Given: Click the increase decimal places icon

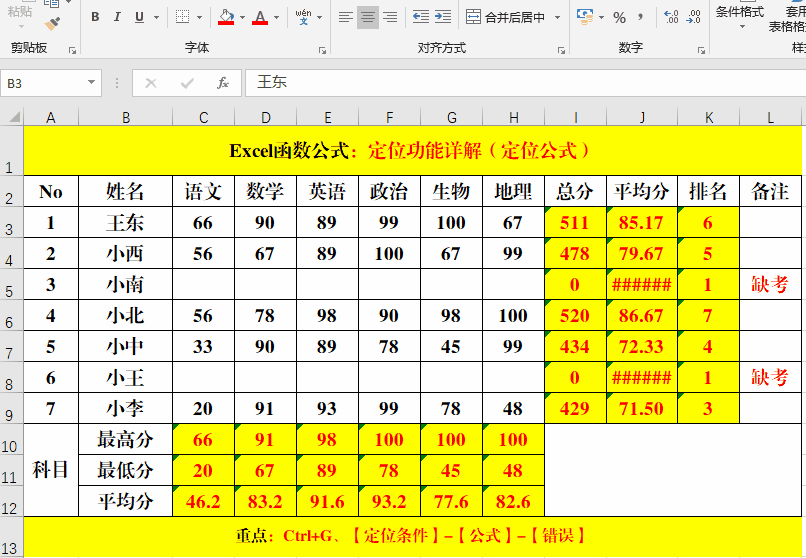Looking at the screenshot, I should pyautogui.click(x=670, y=17).
